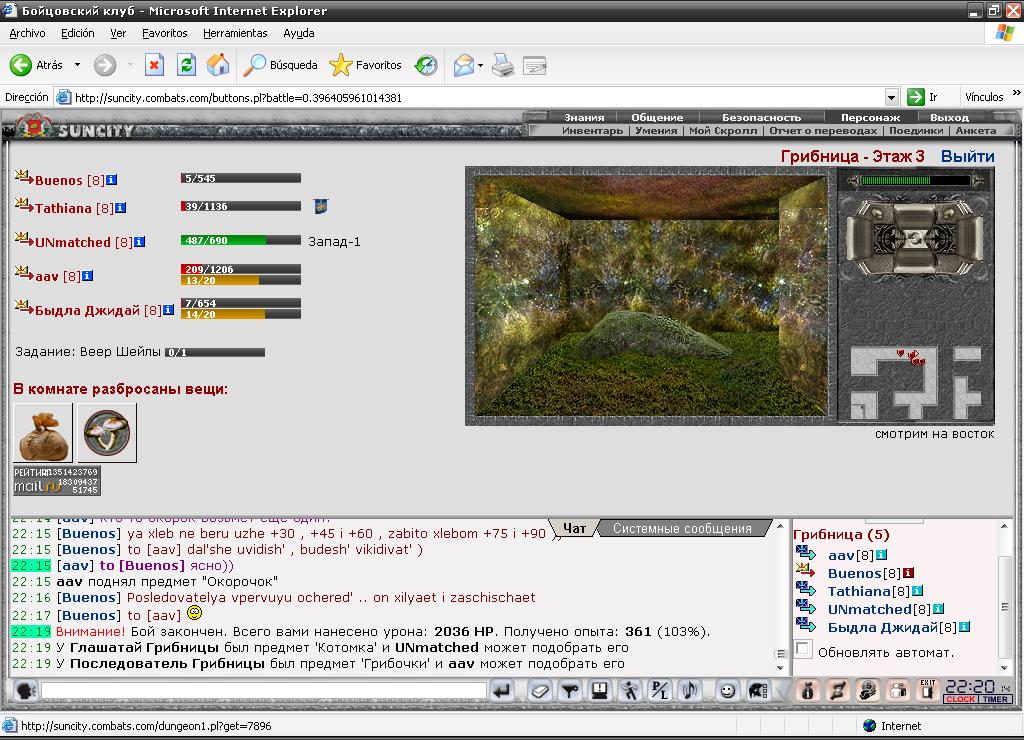This screenshot has height=740, width=1024.
Task: Pick up the mushrooms item in the room
Action: 107,433
